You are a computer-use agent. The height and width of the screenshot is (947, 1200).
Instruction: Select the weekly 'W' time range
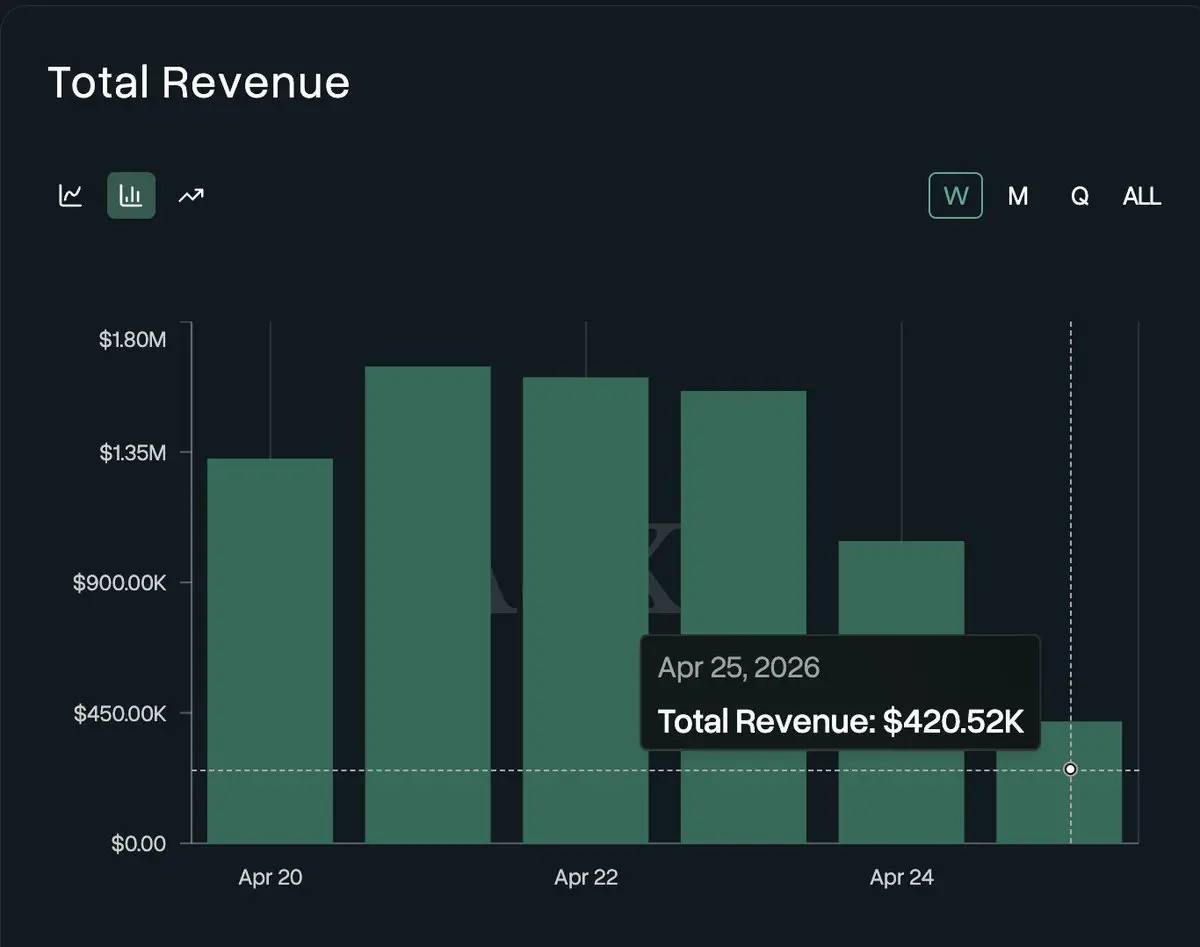(x=955, y=196)
